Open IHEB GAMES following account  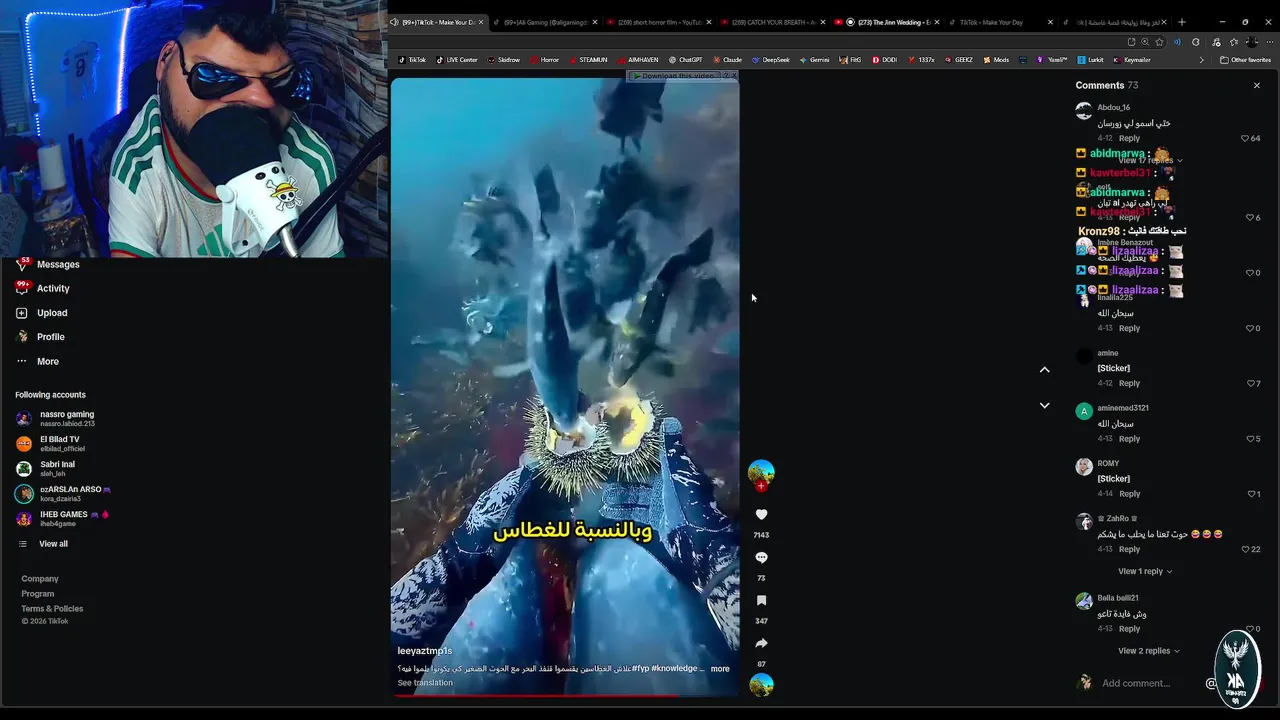pos(62,518)
